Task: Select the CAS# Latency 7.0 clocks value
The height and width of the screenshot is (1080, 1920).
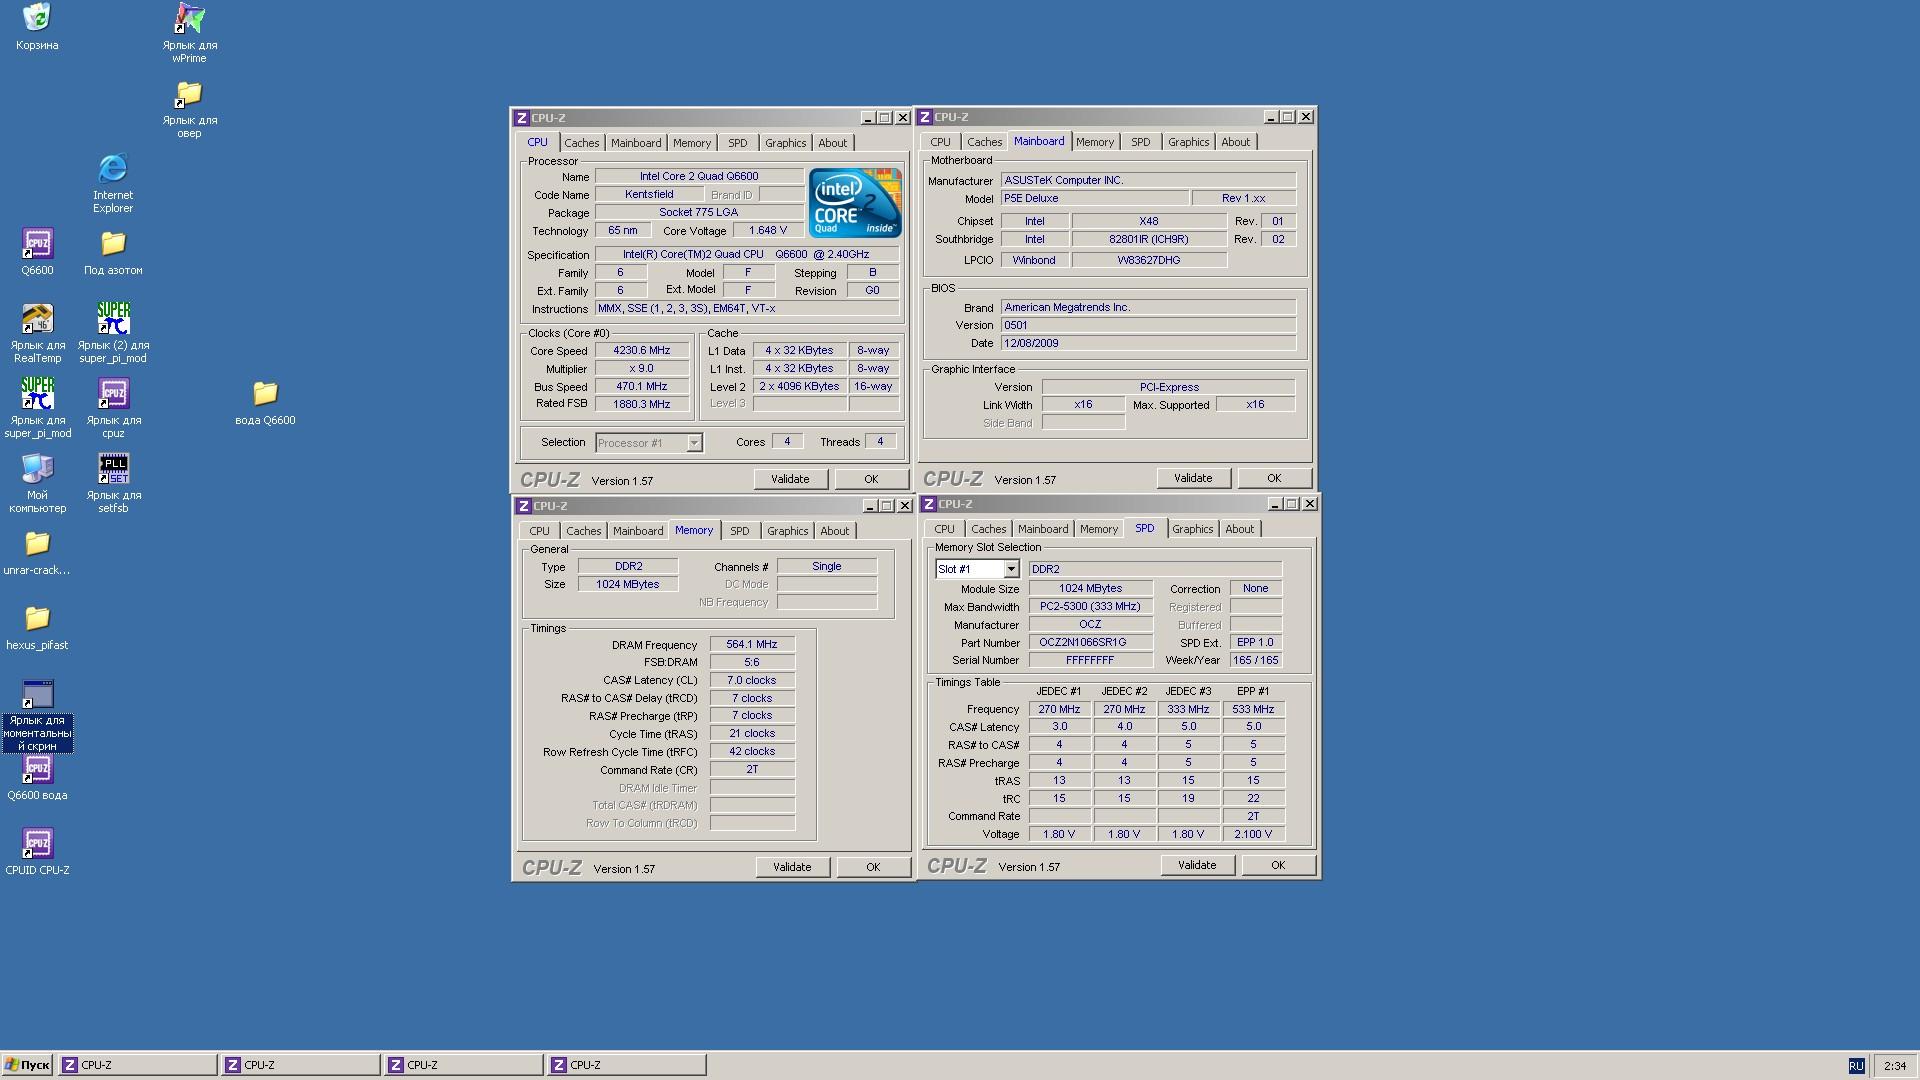Action: tap(752, 681)
